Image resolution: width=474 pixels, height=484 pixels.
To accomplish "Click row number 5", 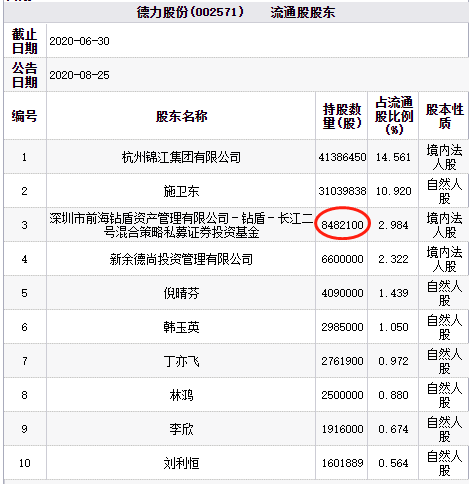I will [24, 293].
